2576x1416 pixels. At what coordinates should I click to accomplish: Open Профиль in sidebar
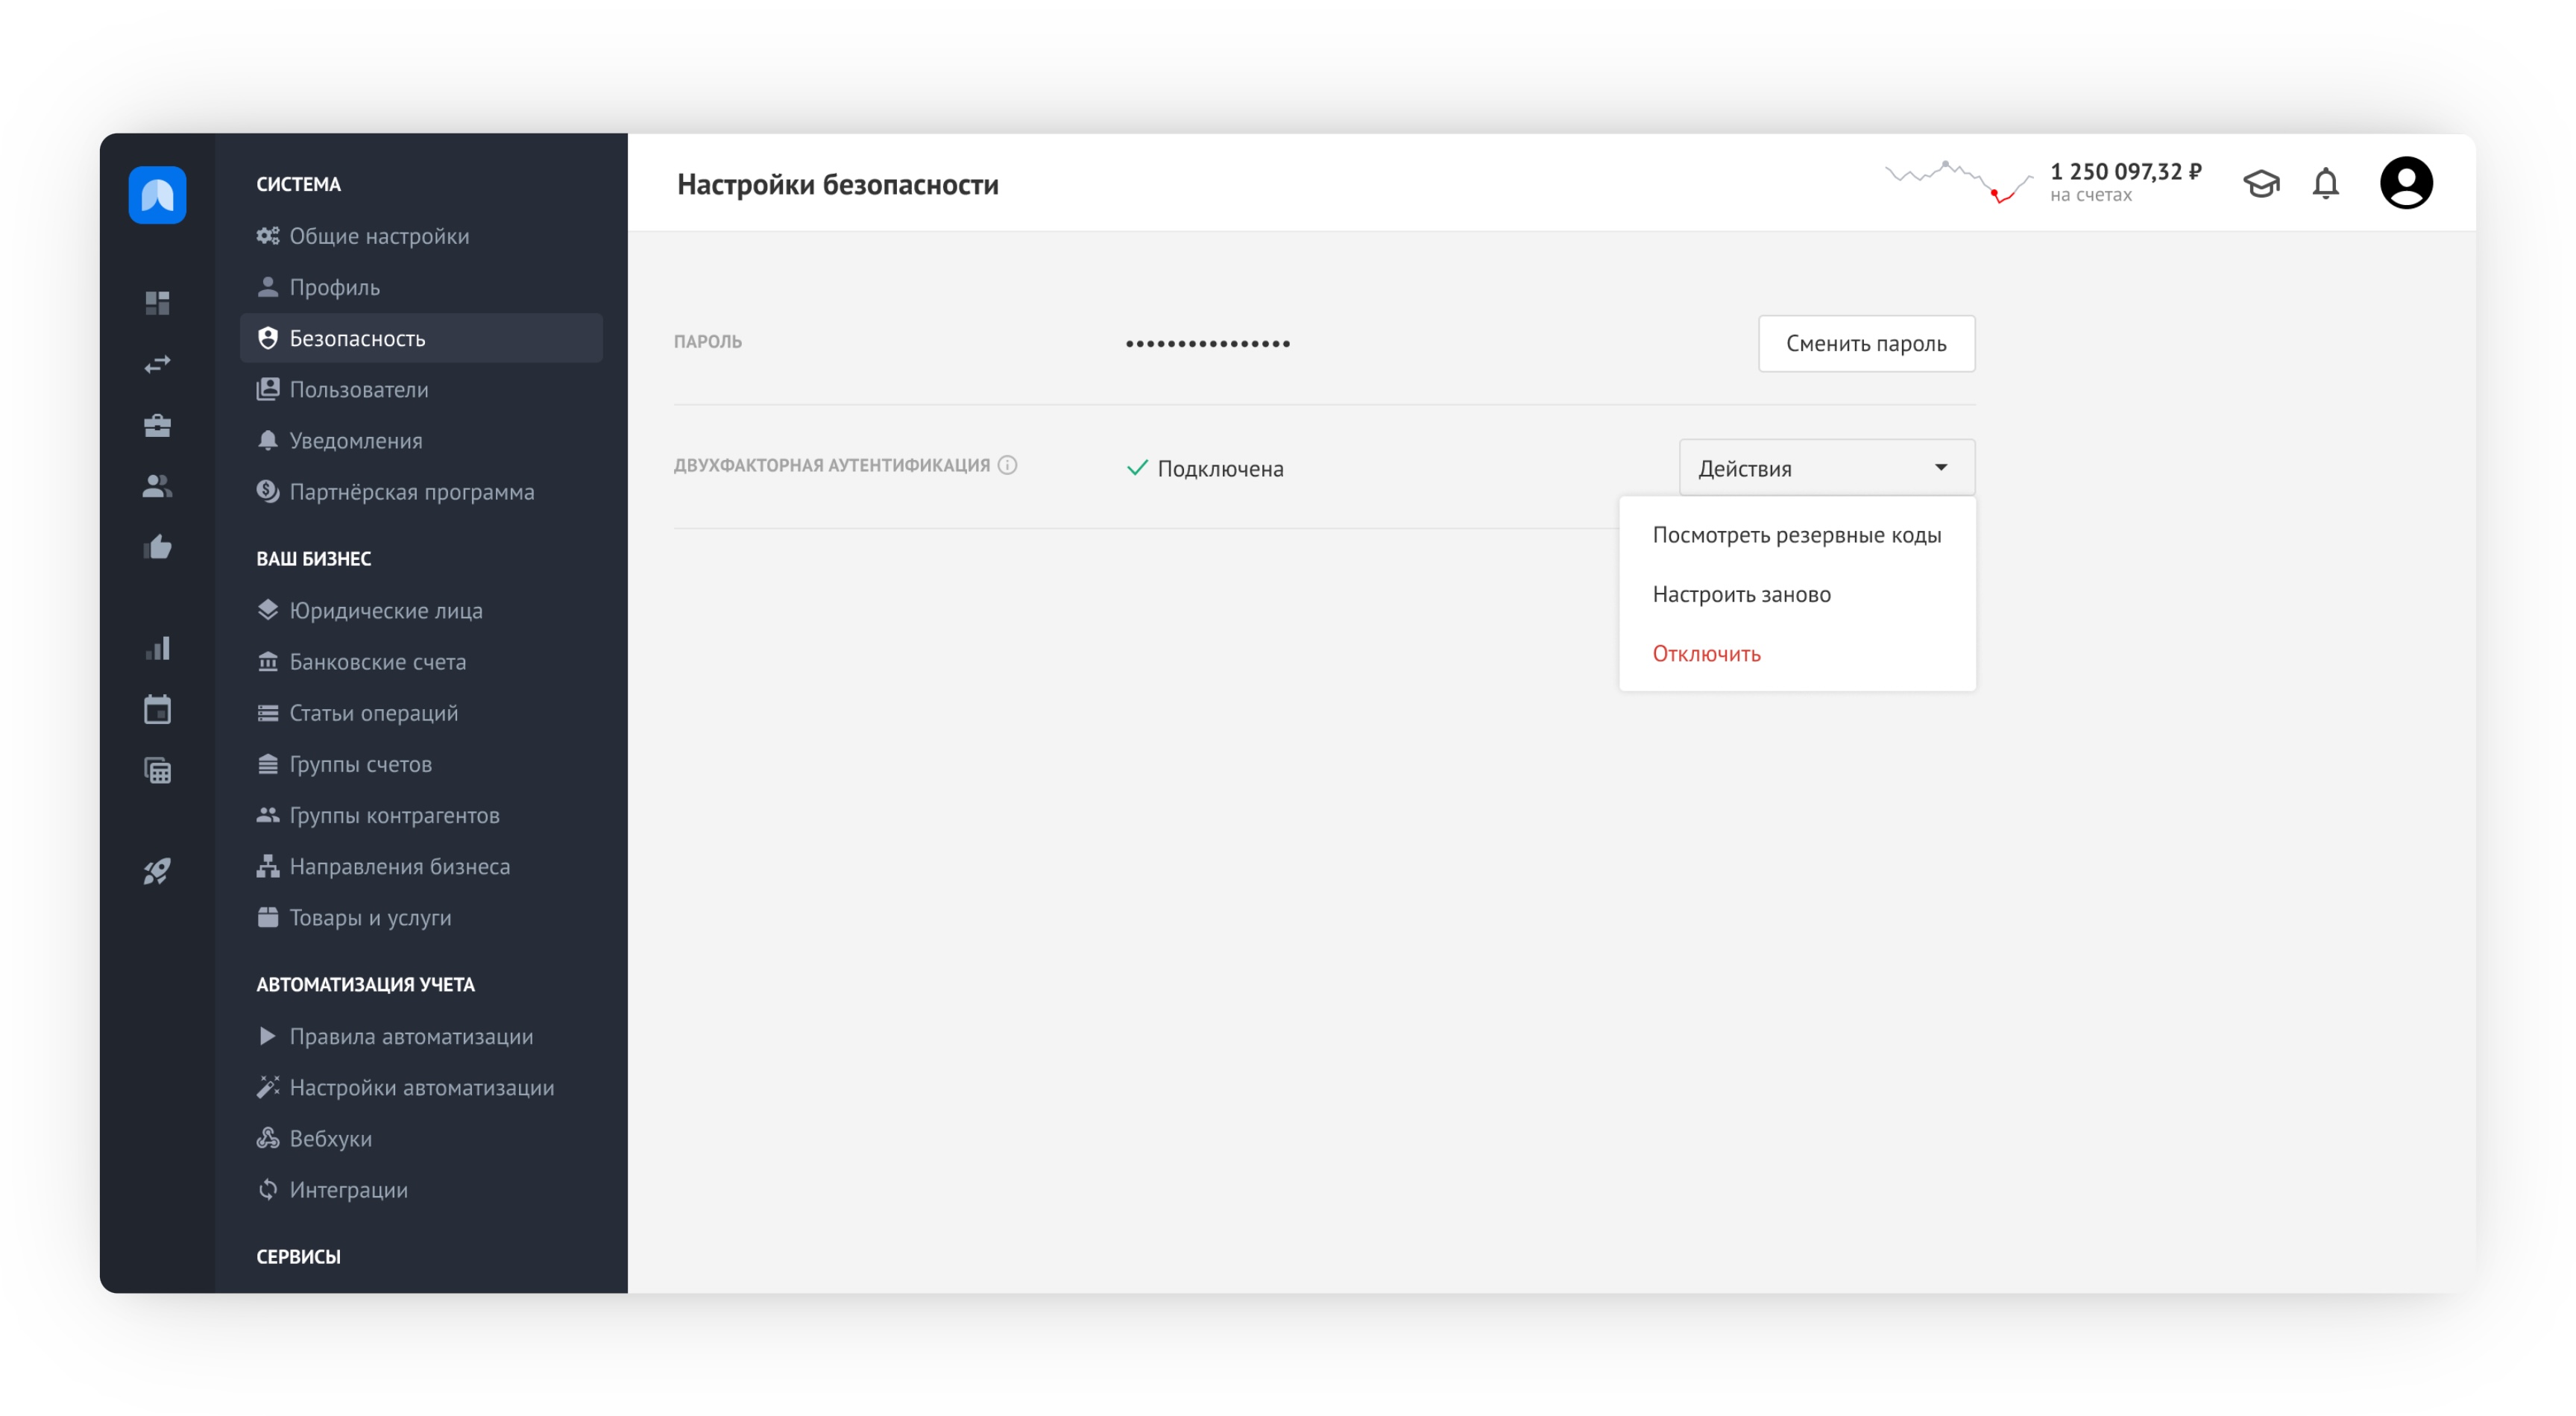421,287
